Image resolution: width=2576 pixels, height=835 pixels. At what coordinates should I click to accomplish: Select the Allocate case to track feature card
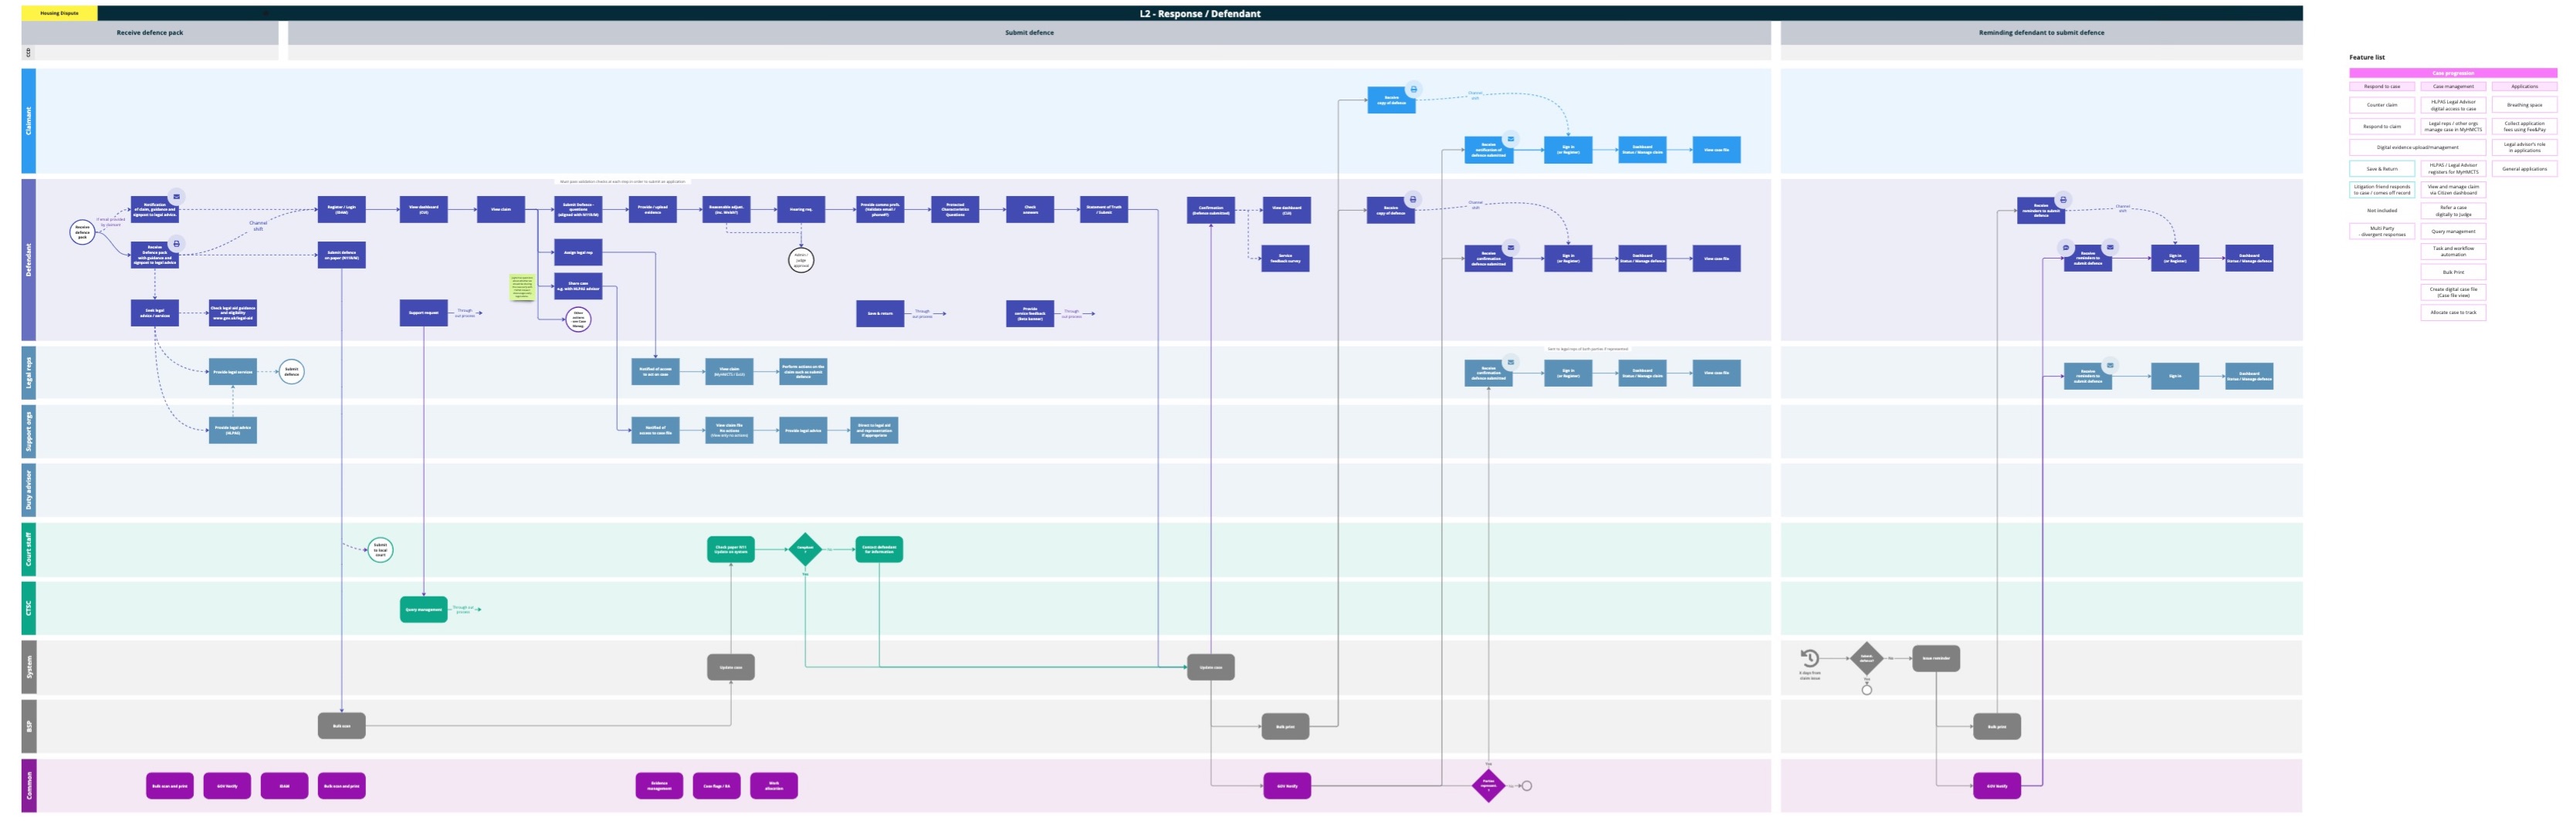coord(2453,312)
